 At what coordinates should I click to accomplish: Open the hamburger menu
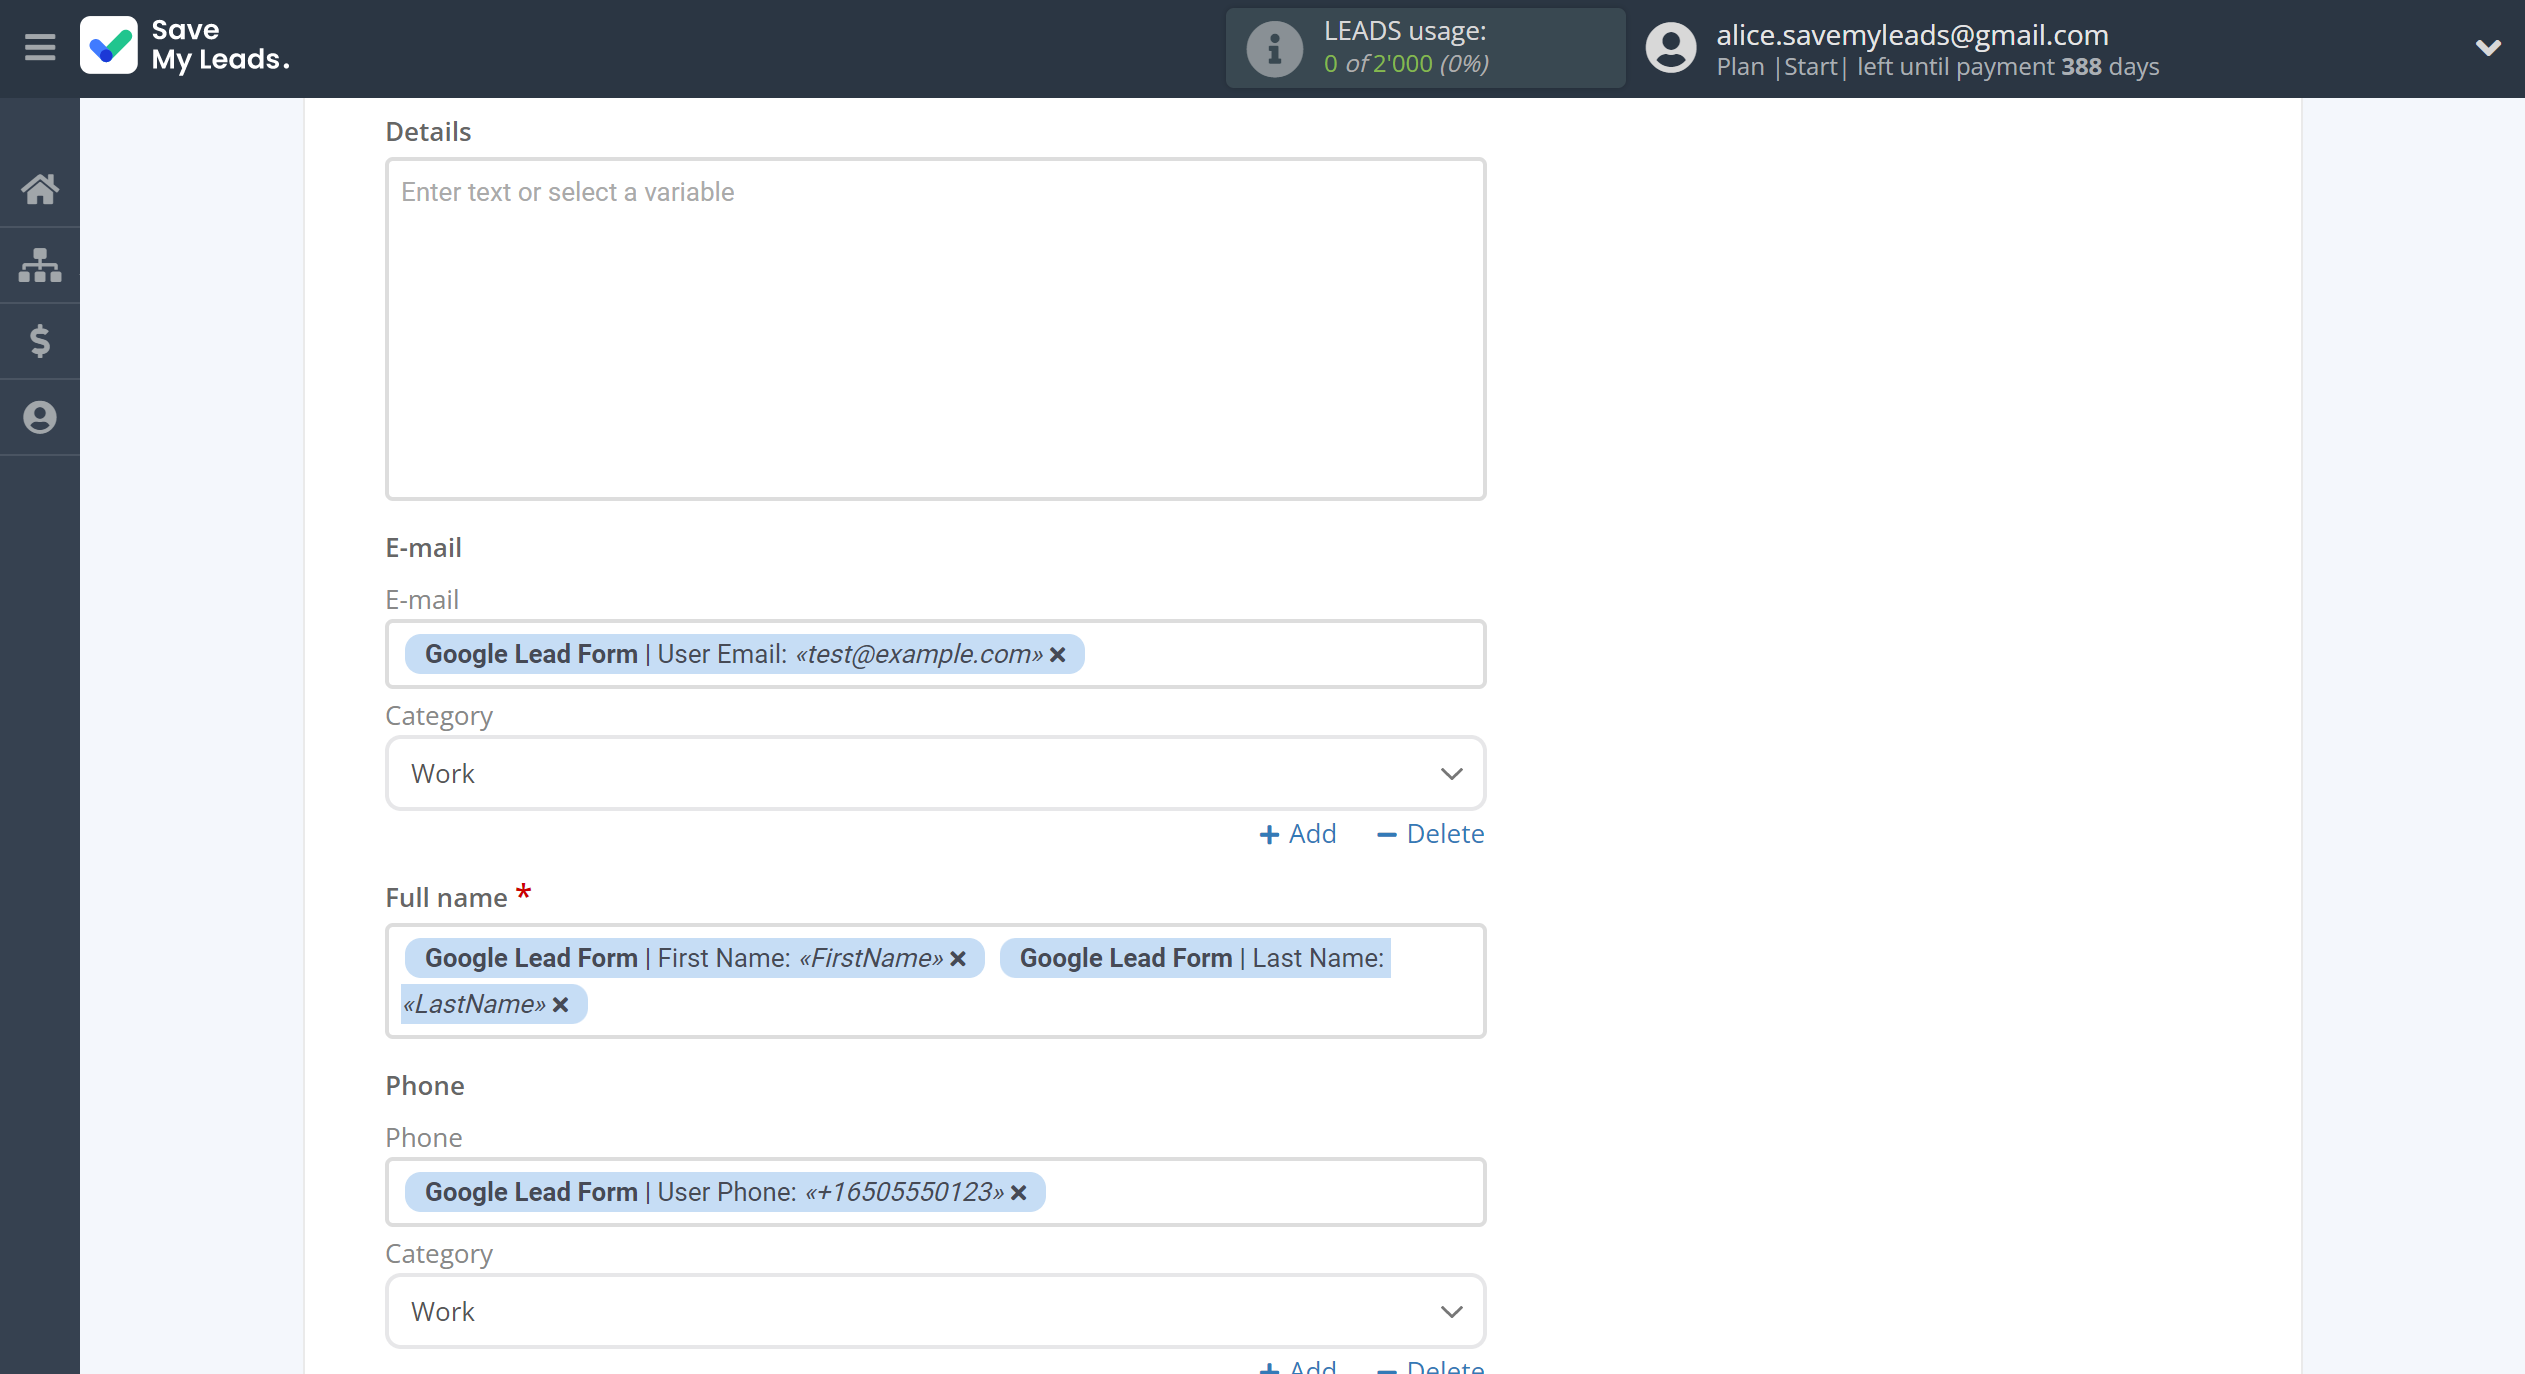coord(40,47)
